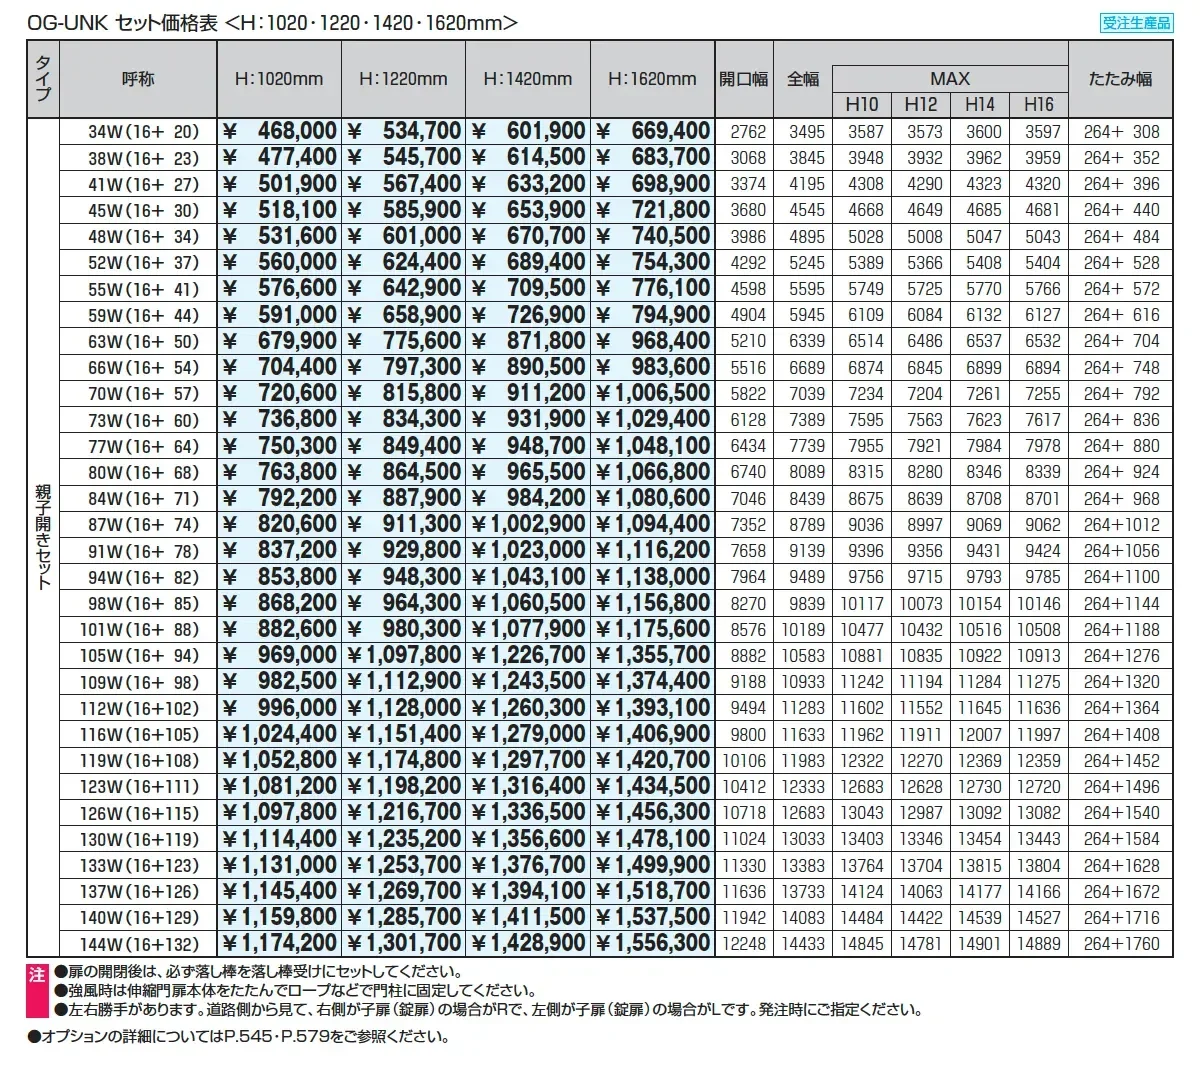This screenshot has height=1082, width=1200.
Task: Click price ¥633,200
Action: click(528, 183)
